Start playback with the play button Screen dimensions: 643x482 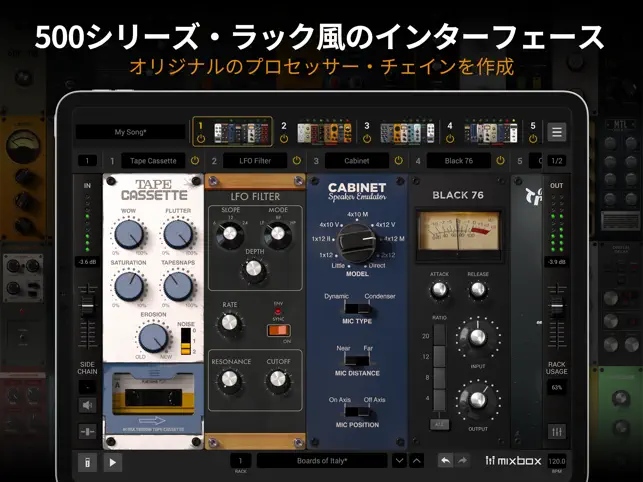pos(112,462)
